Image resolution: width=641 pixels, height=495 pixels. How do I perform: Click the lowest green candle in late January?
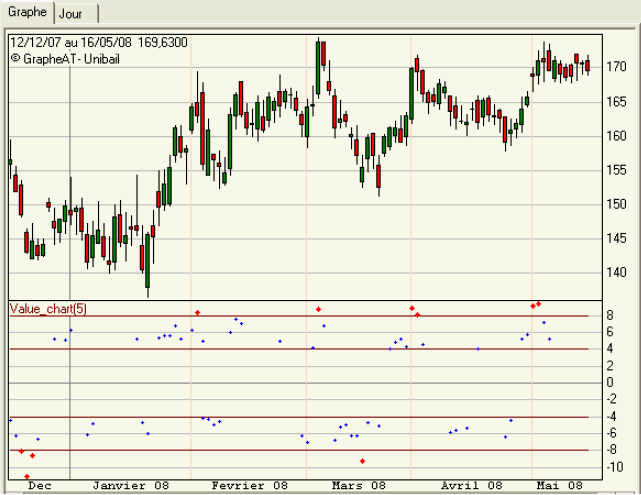pos(148,260)
